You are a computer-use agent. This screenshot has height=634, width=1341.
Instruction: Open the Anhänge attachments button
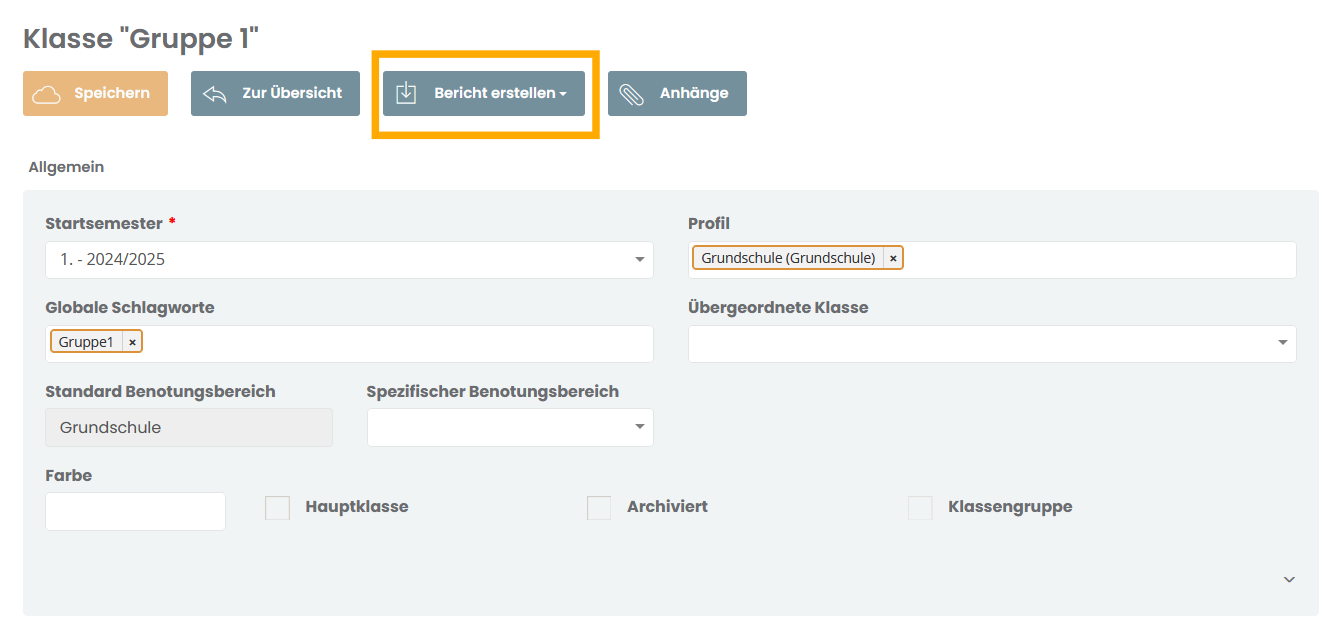coord(677,93)
